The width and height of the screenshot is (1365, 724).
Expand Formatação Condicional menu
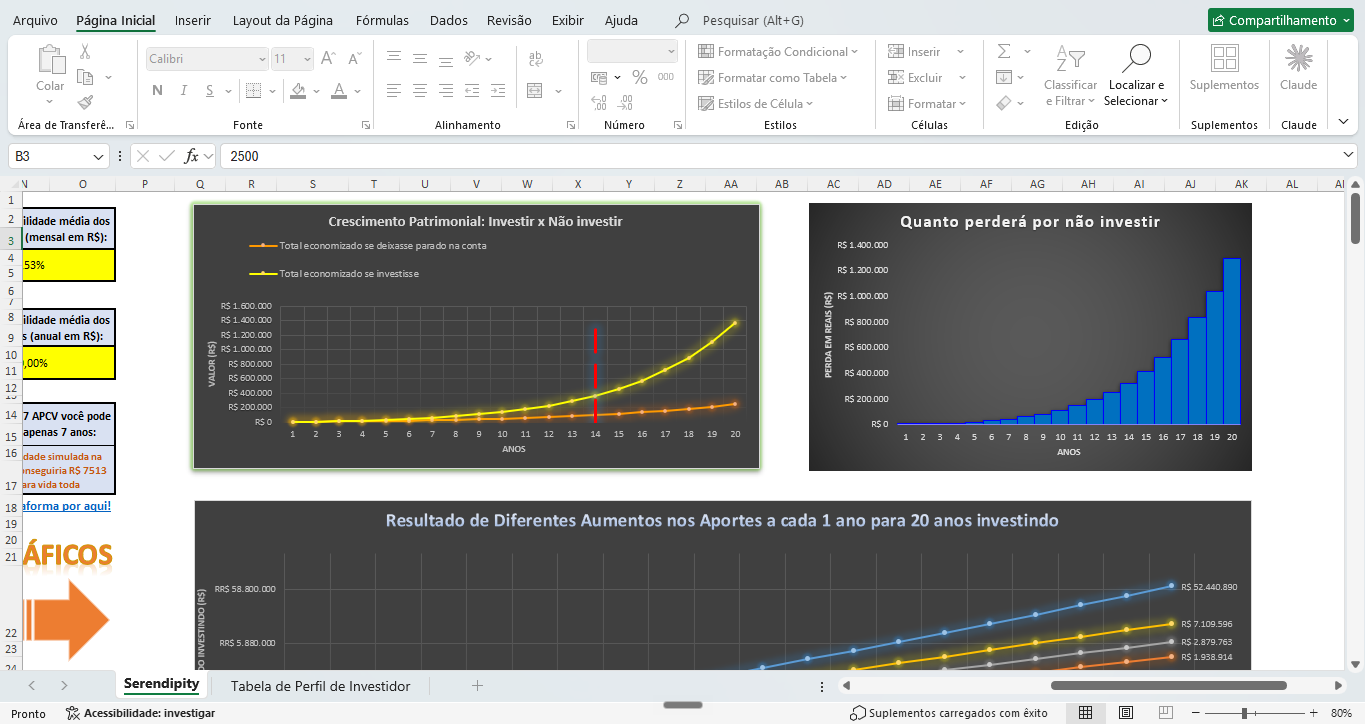[x=777, y=51]
